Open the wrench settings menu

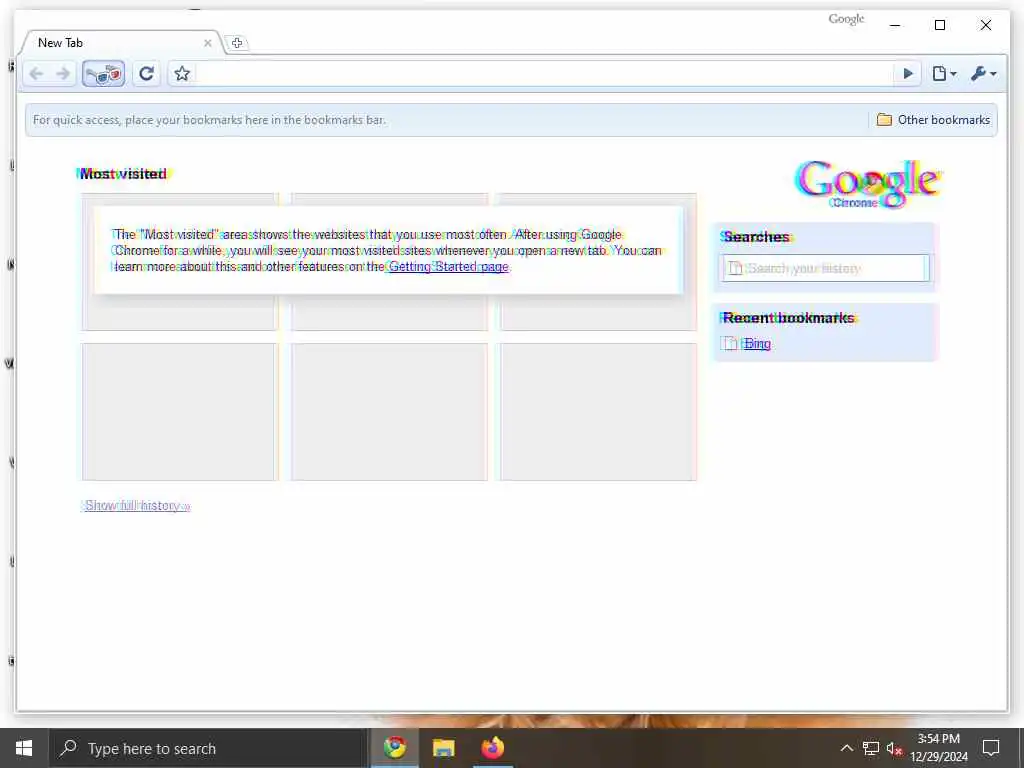(983, 74)
